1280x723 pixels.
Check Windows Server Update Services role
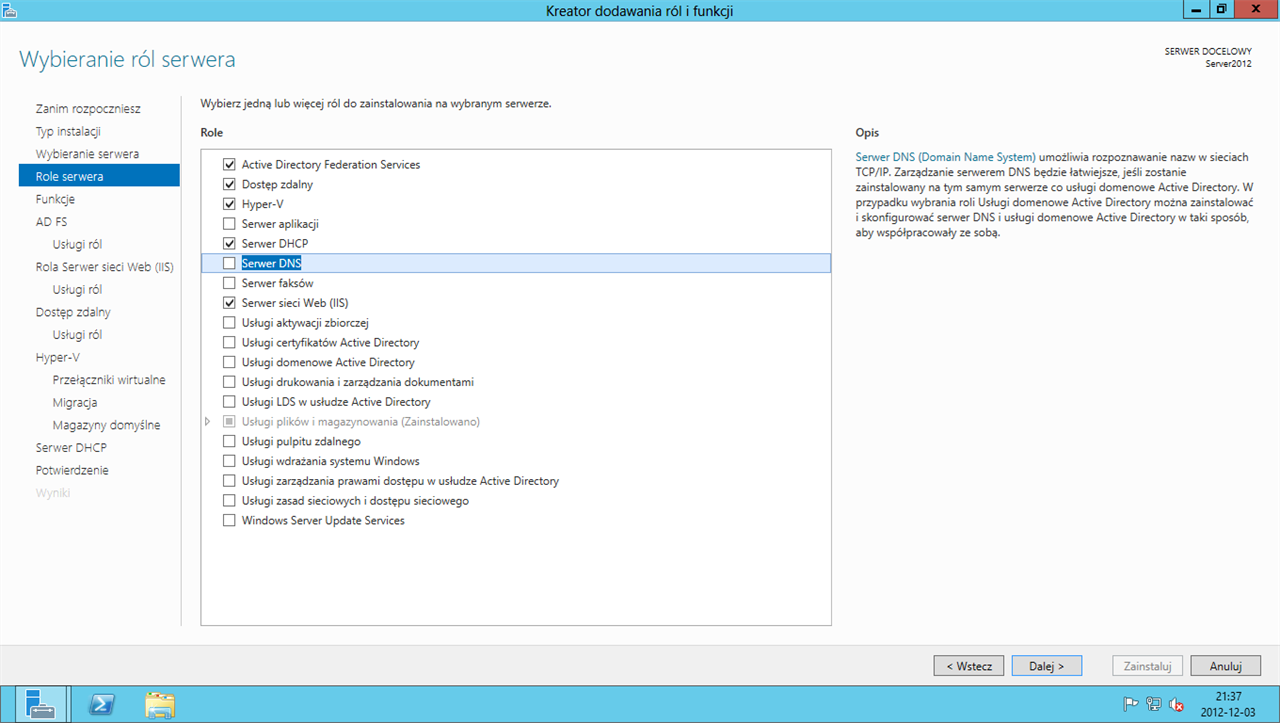pos(229,521)
